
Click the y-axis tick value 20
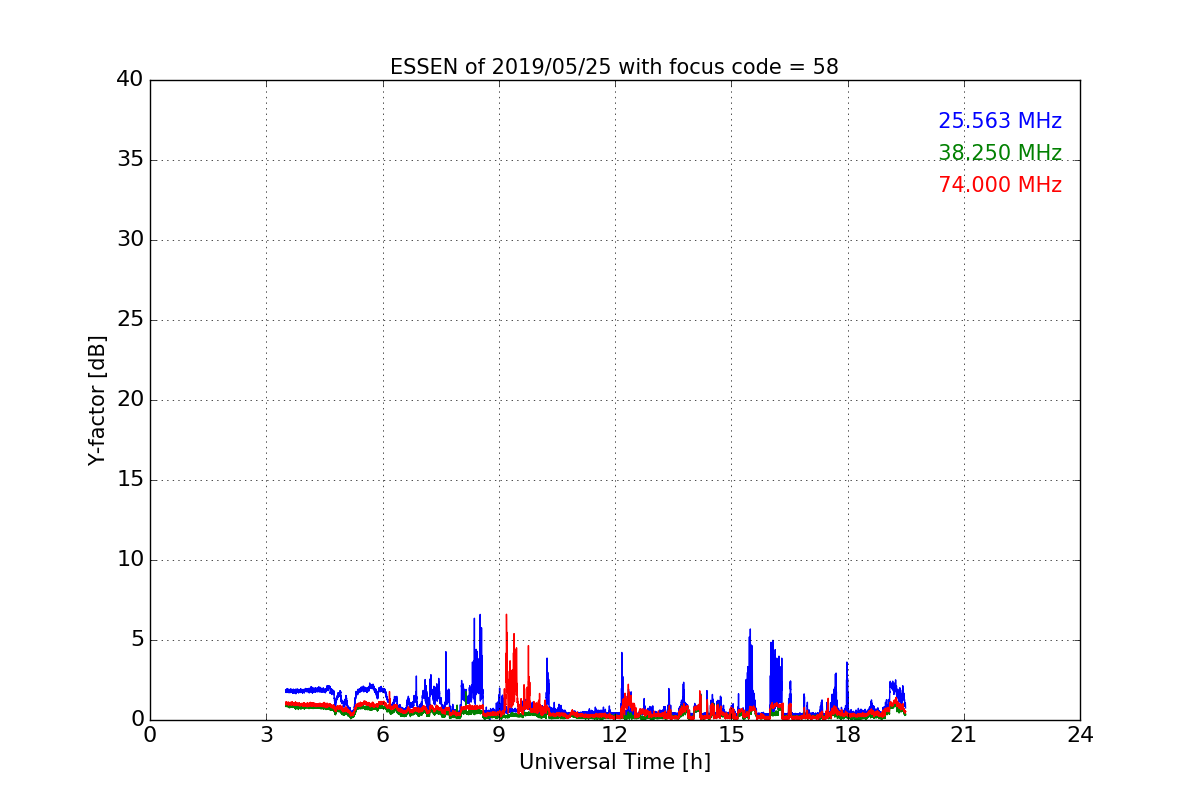click(x=130, y=400)
